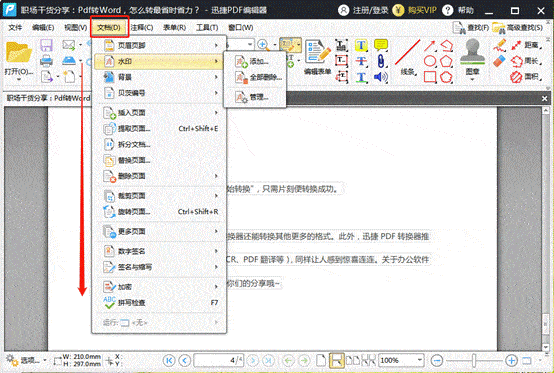Open the 编辑(E) menu
This screenshot has width=554, height=373.
pos(43,28)
